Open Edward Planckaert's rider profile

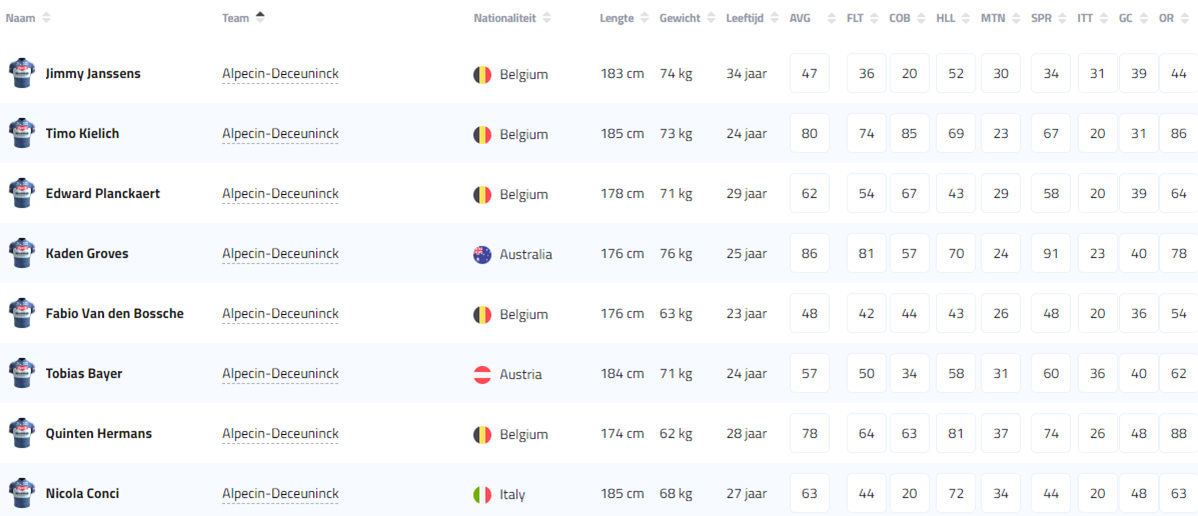[103, 194]
